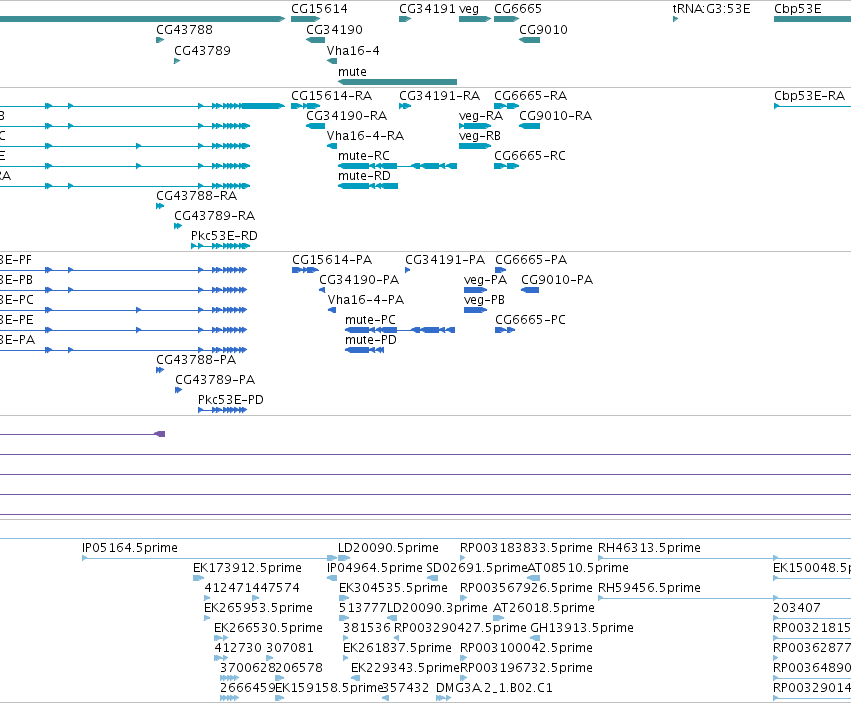This screenshot has height=703, width=851.
Task: Select protein CG15614-PA
Action: [332, 260]
